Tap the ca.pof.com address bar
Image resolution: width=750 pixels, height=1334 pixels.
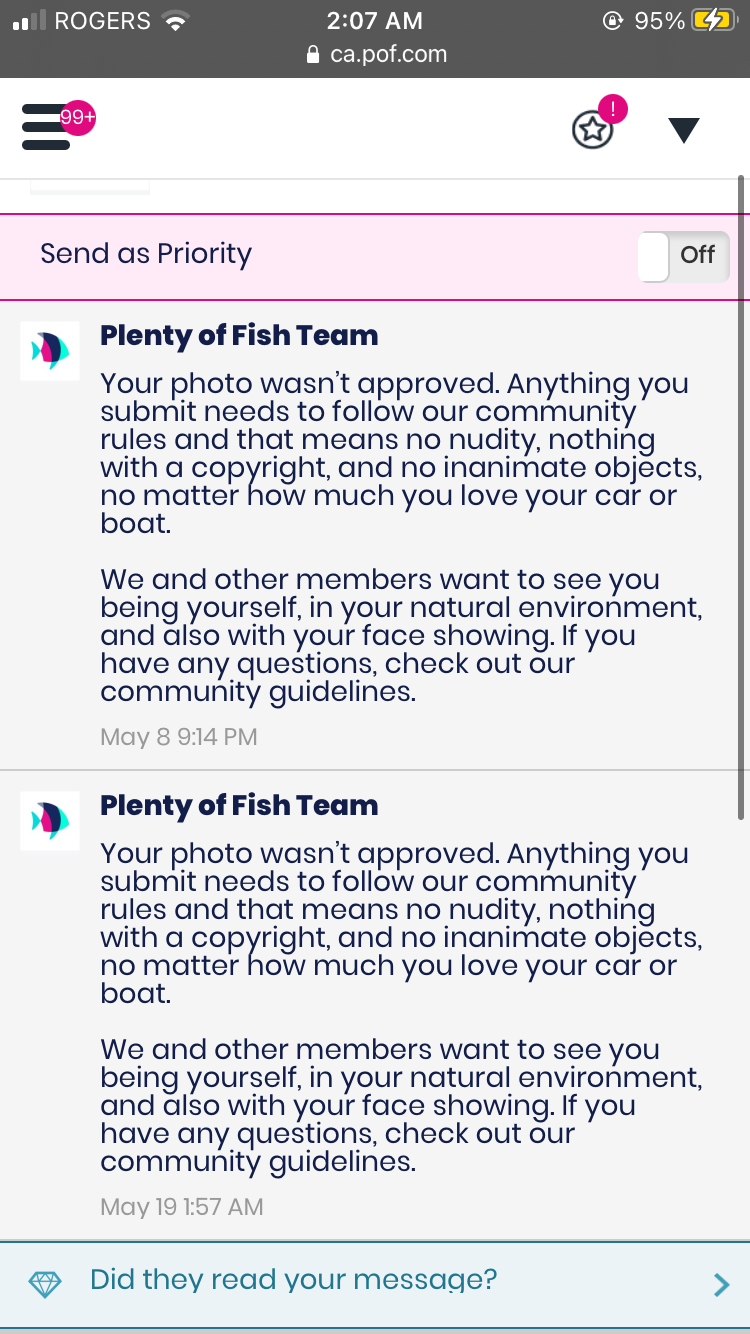pos(376,54)
